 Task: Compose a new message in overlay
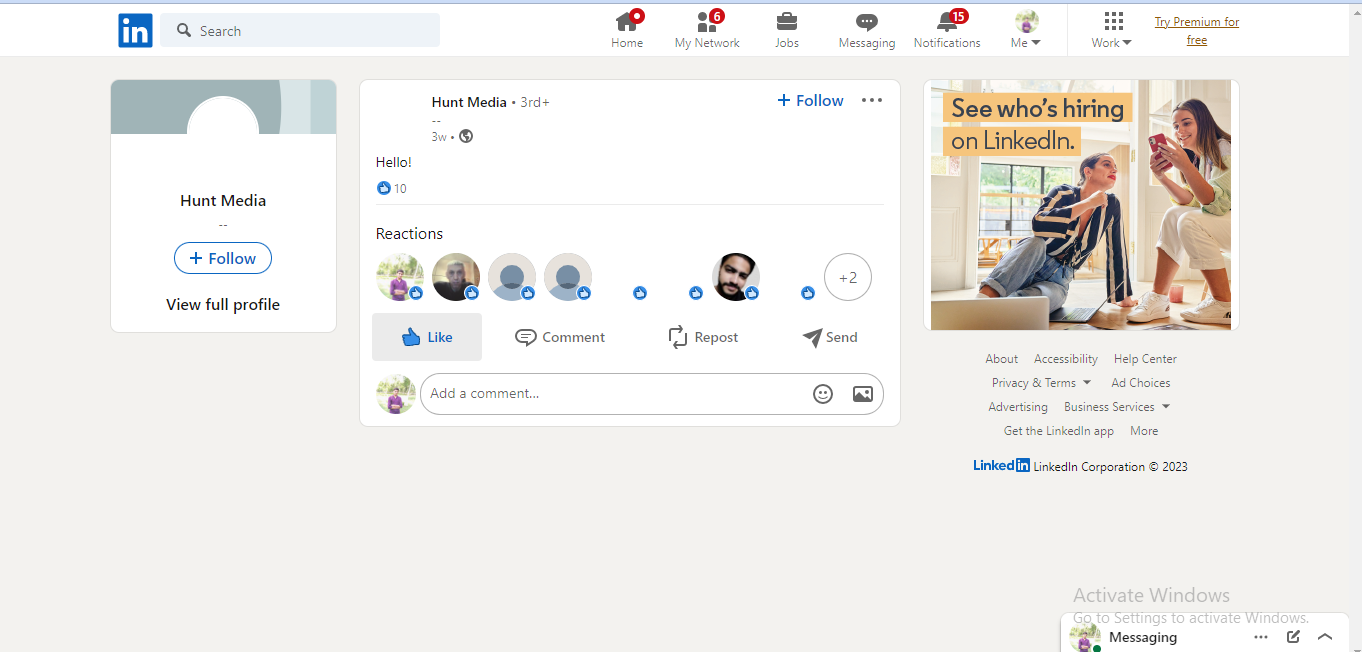coord(1293,637)
